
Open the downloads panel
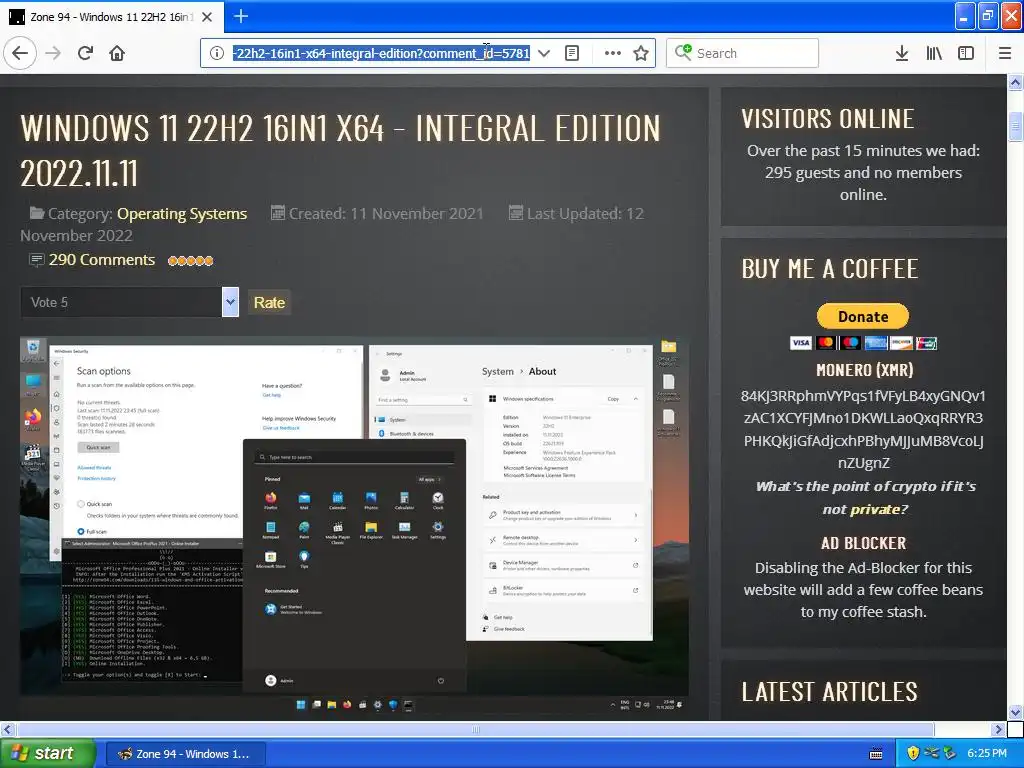pos(901,53)
